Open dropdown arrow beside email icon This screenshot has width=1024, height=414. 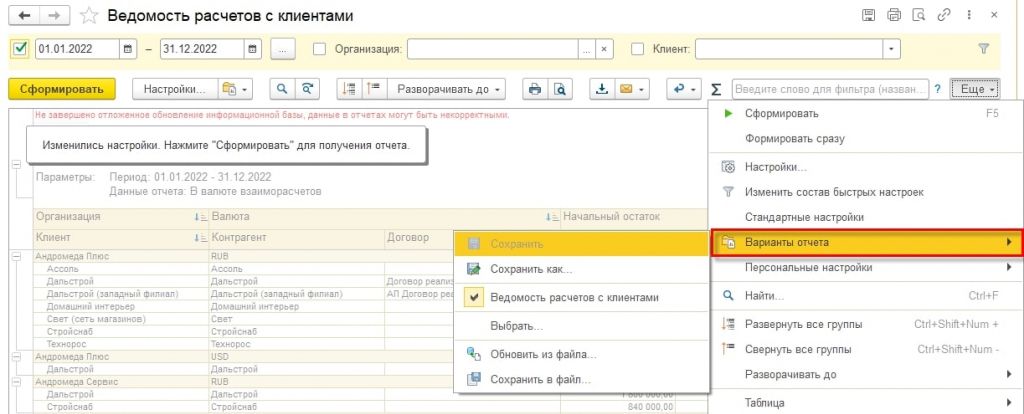click(x=643, y=89)
